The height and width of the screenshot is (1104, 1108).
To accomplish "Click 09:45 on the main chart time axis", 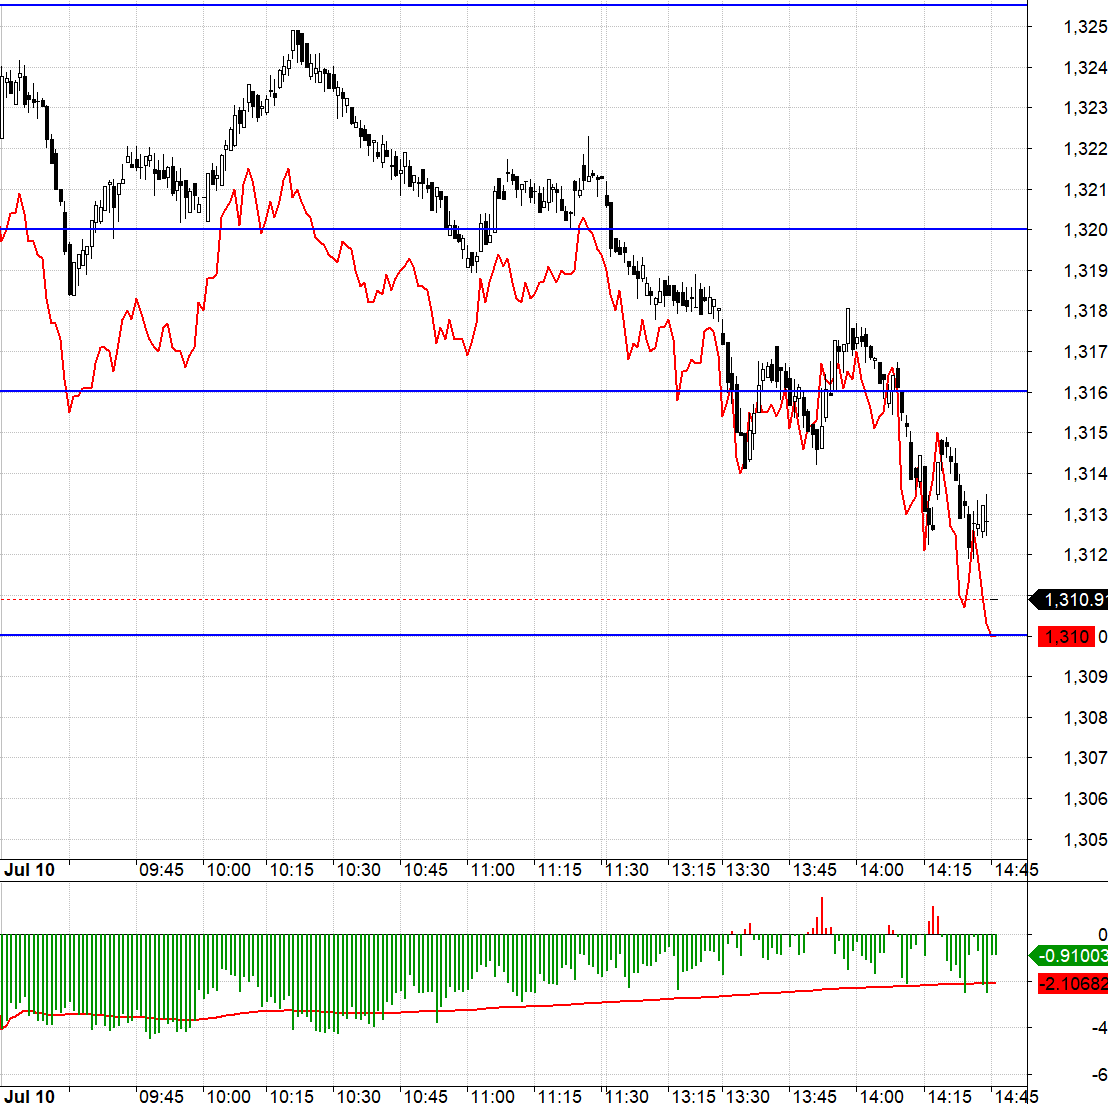I will [x=161, y=870].
